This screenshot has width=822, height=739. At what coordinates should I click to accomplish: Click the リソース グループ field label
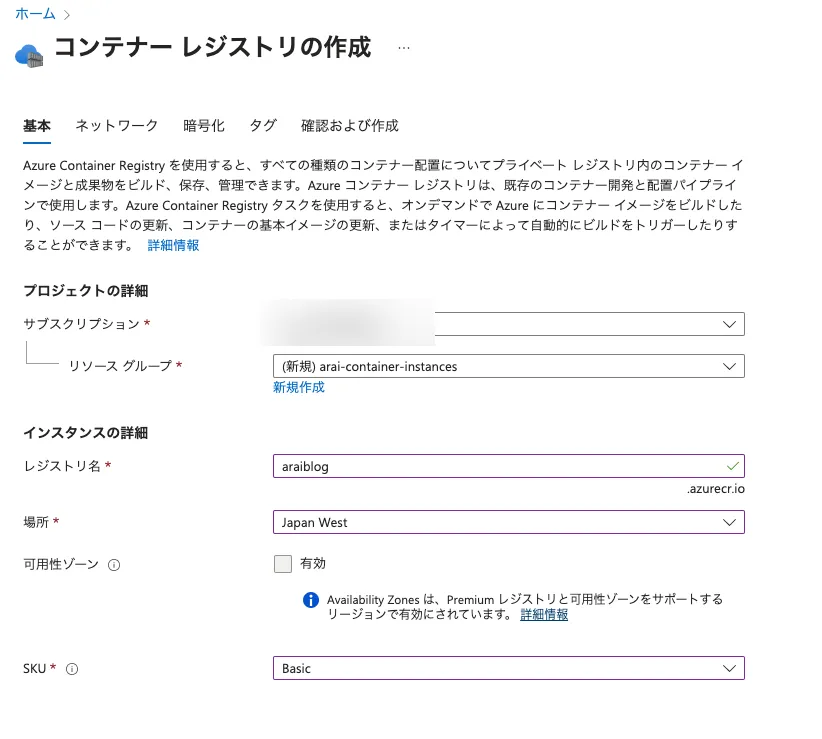click(121, 366)
